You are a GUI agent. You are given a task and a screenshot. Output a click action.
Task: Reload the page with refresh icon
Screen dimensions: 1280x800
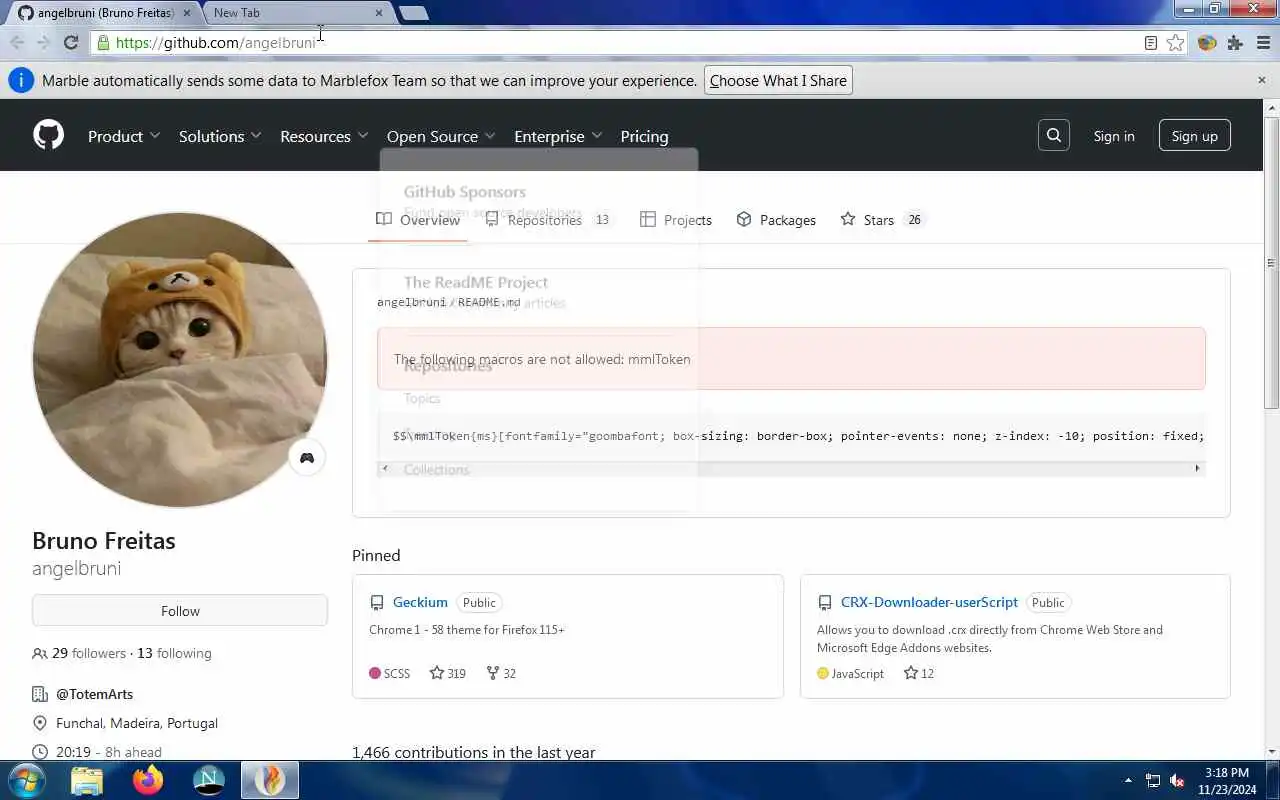point(71,42)
